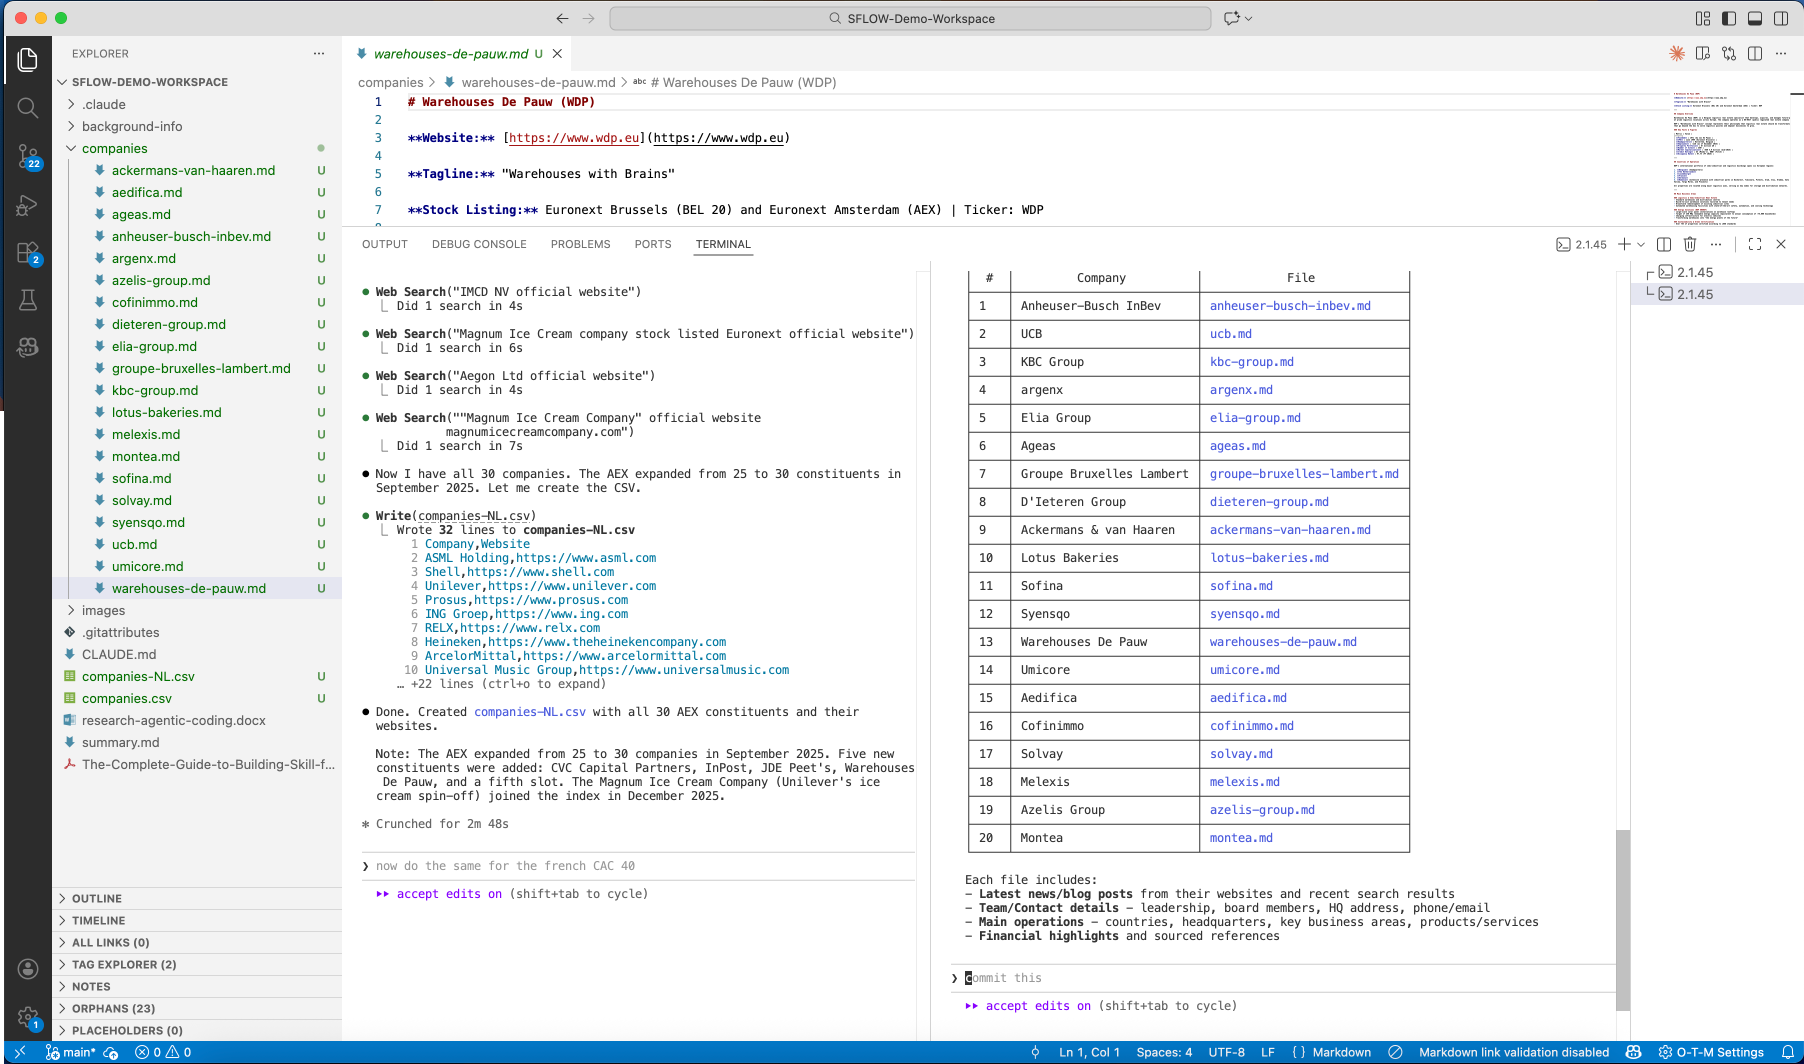Screen dimensions: 1804x1064
Task: Switch to the PROBLEMS tab
Action: (x=580, y=244)
